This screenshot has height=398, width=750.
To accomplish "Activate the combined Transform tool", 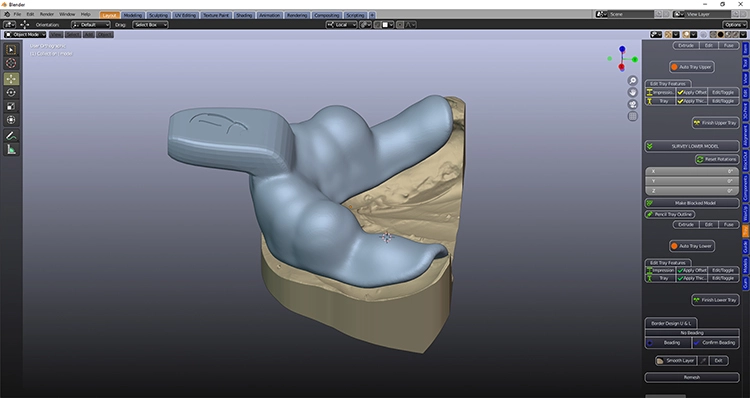I will pyautogui.click(x=11, y=120).
